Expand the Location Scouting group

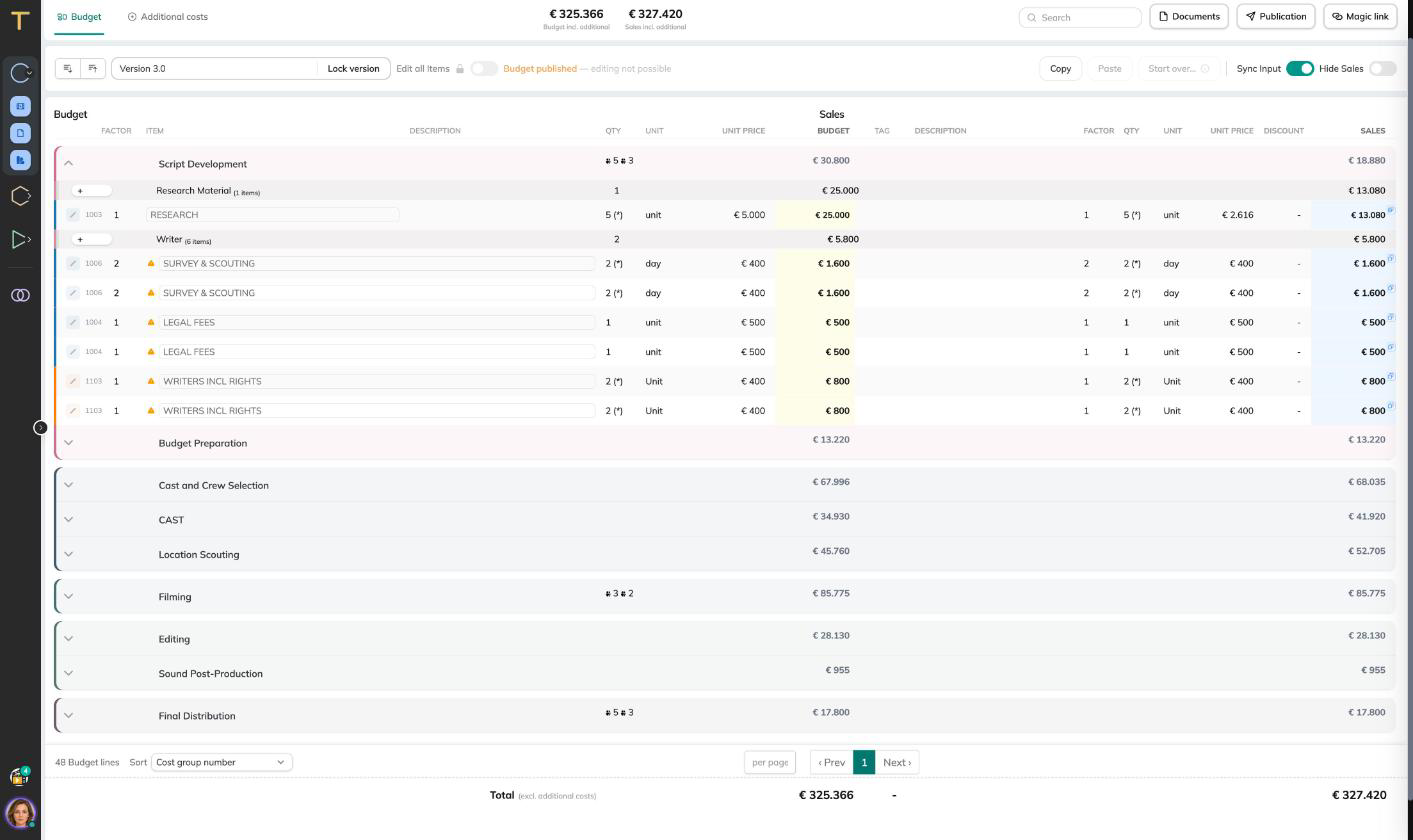(x=69, y=554)
